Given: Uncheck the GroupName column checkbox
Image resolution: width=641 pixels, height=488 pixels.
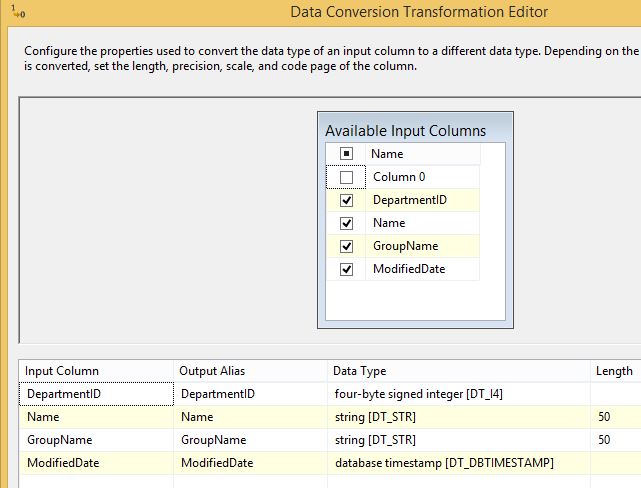Looking at the screenshot, I should point(347,246).
